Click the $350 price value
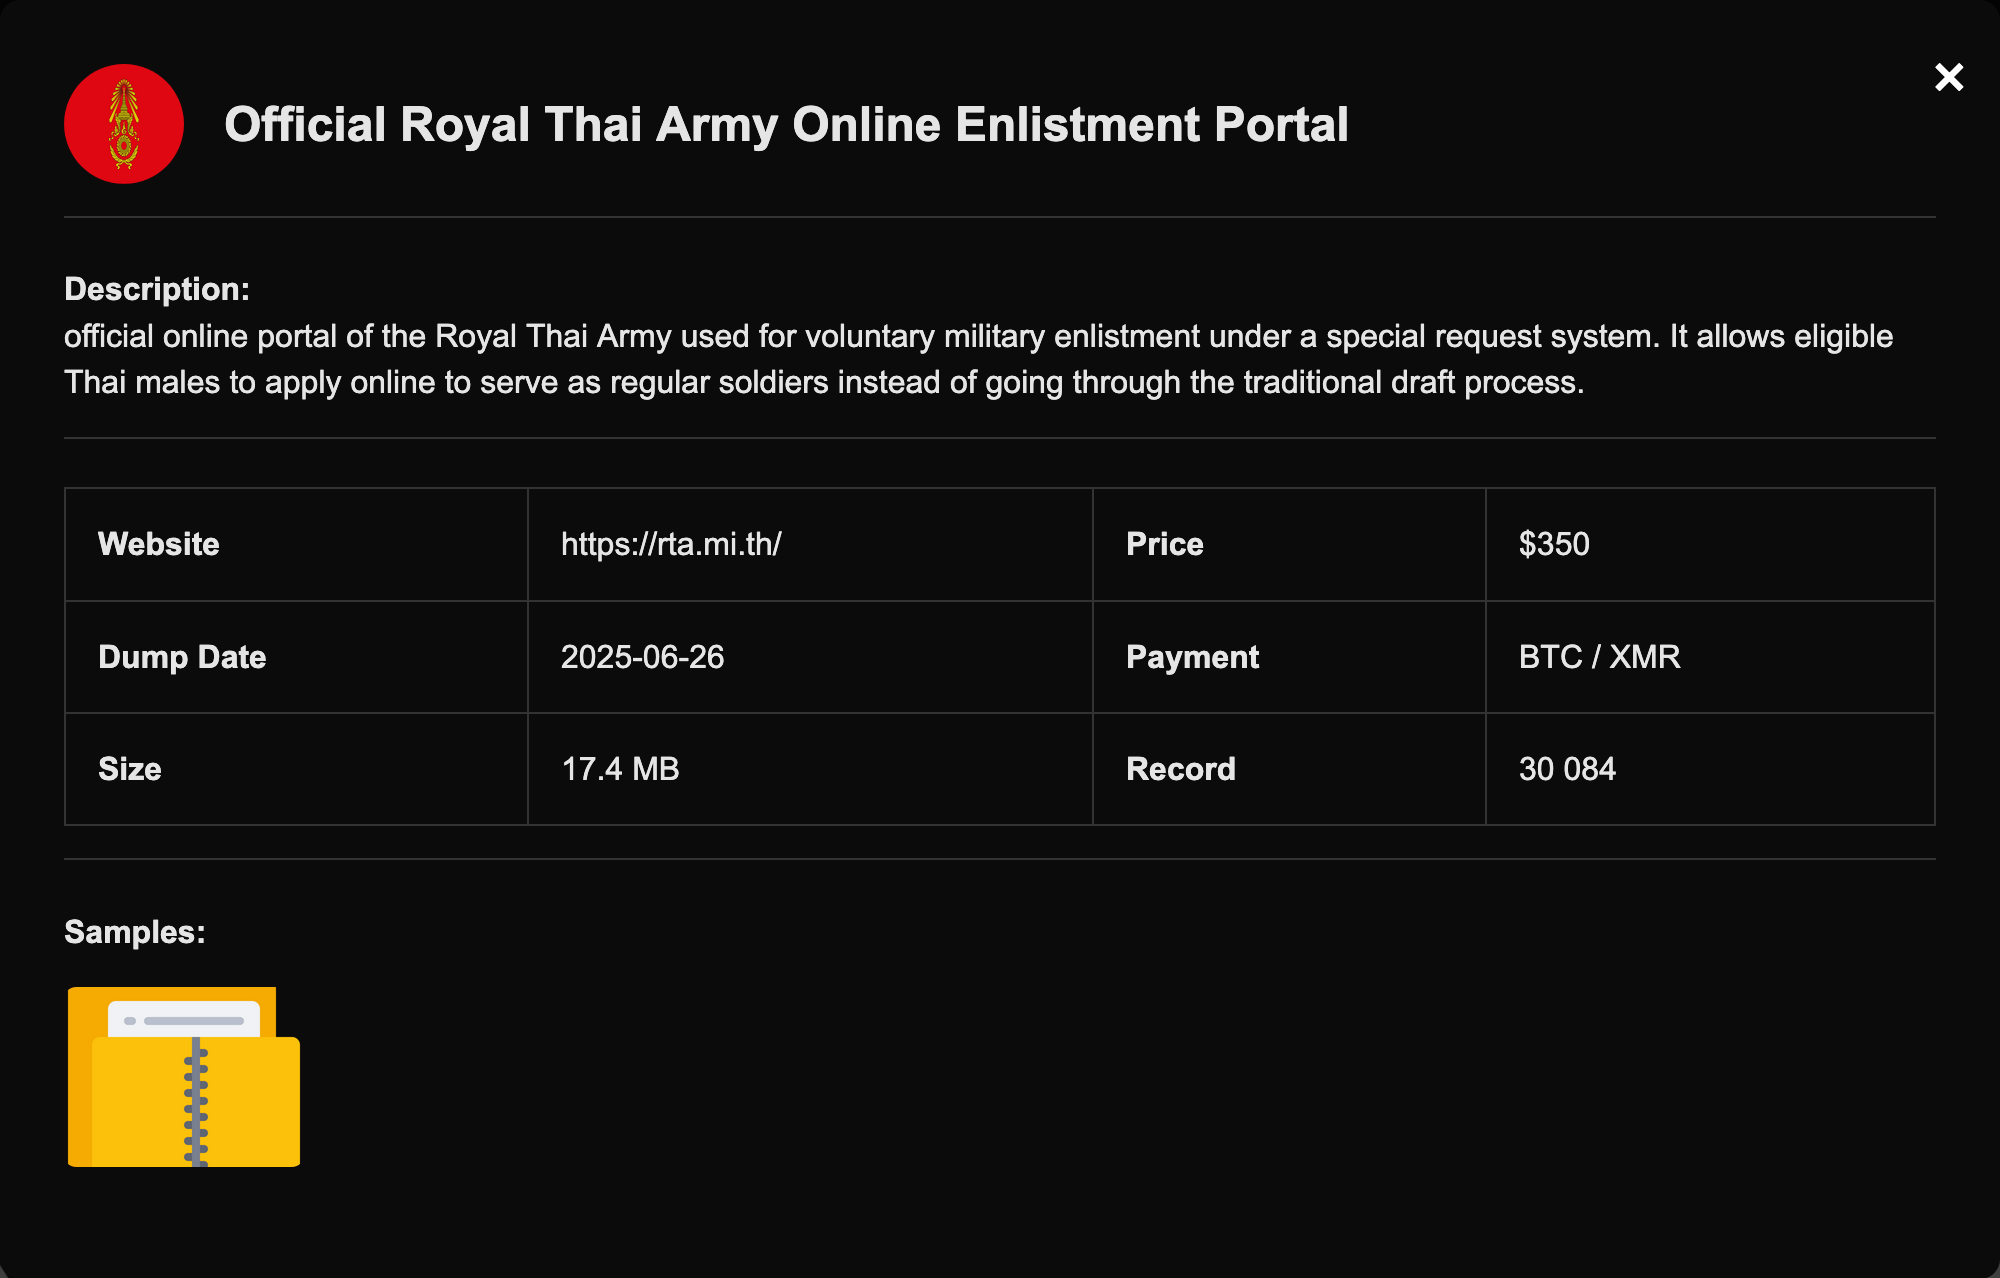 (1554, 544)
